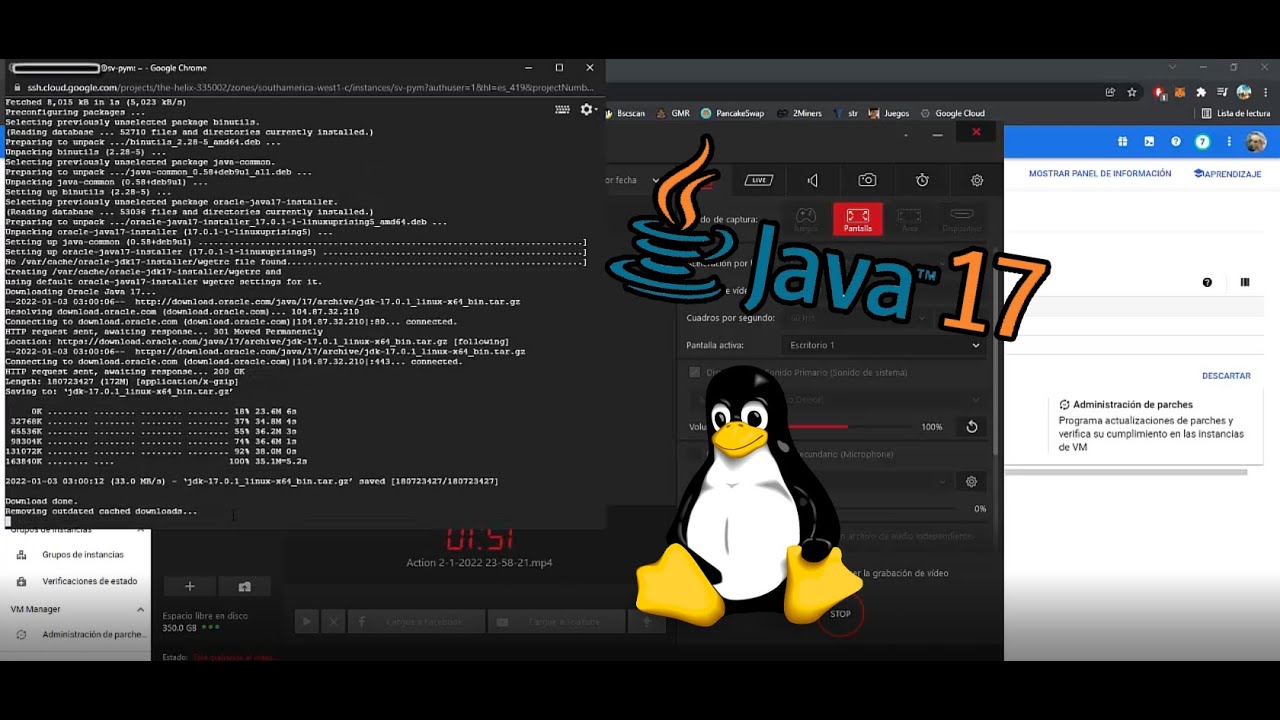
Task: Stop recording with STOP button
Action: tap(840, 613)
